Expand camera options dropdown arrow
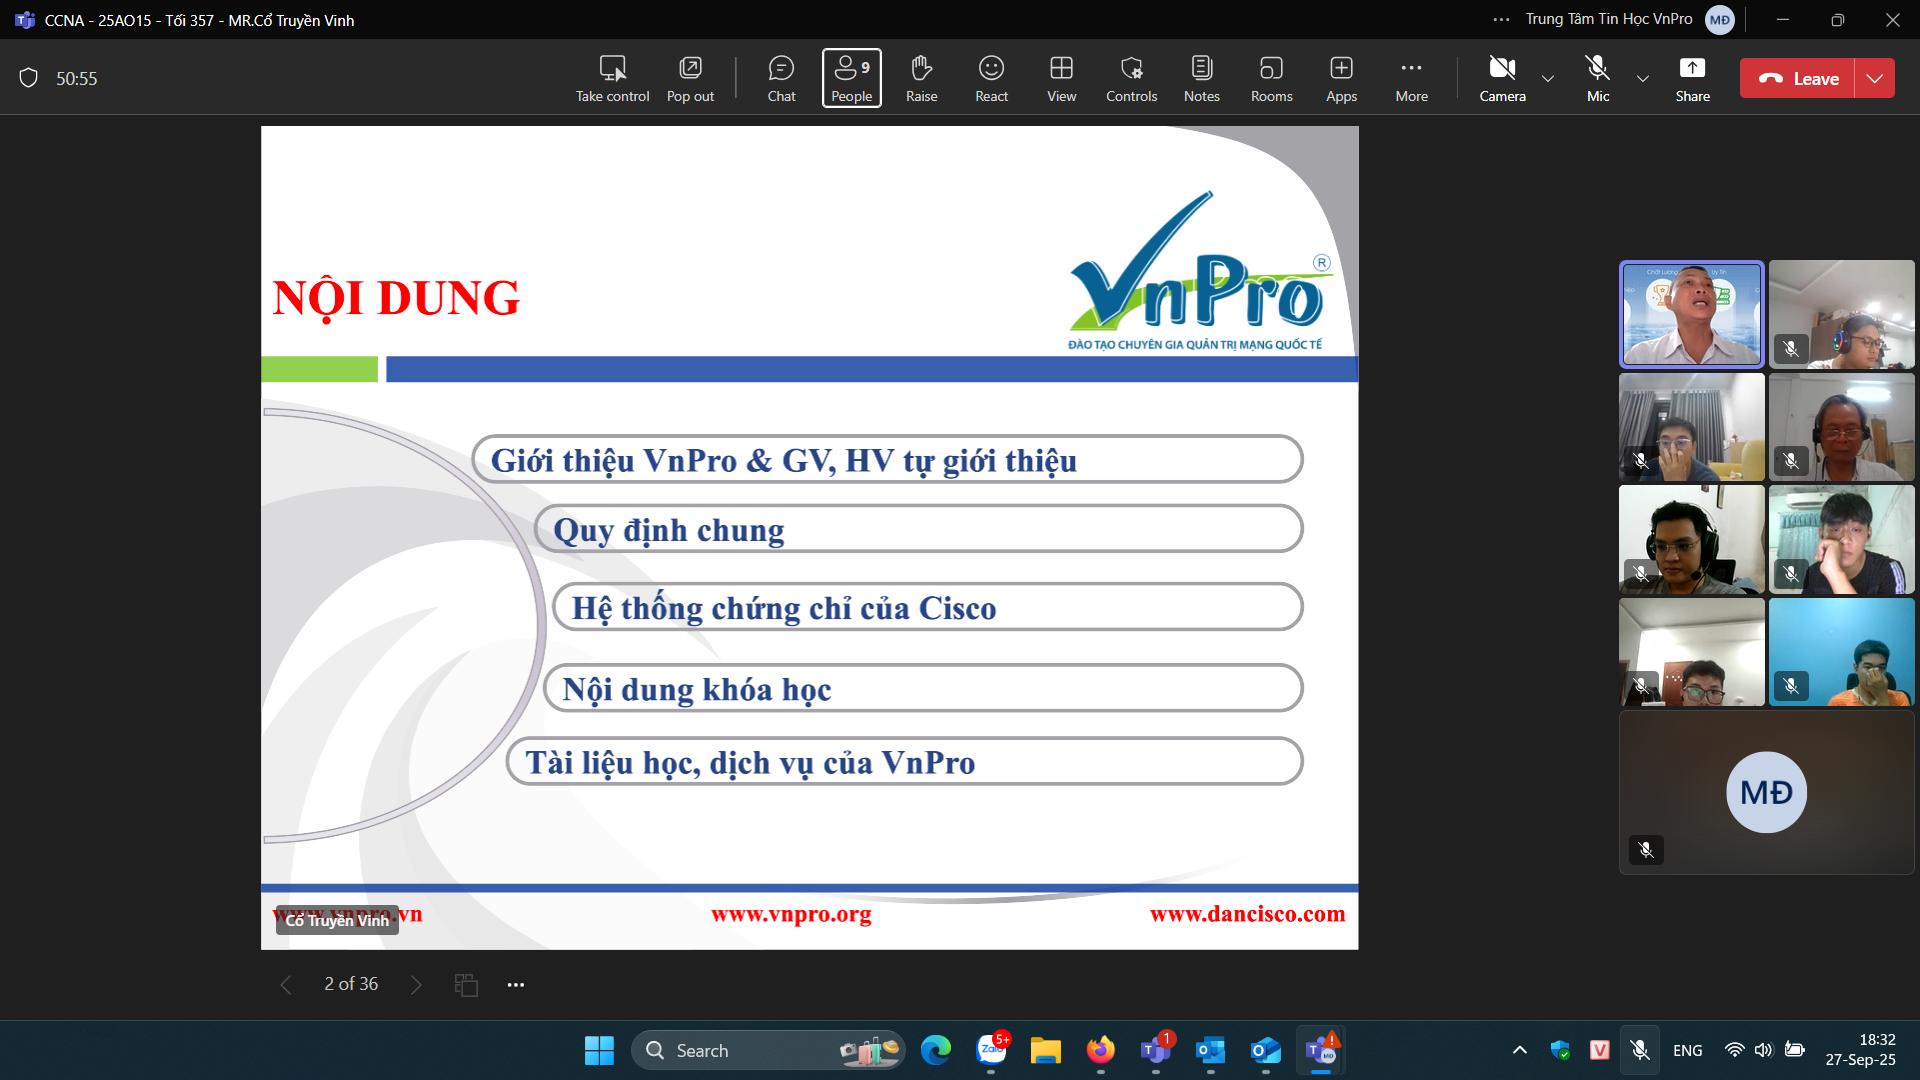This screenshot has height=1080, width=1920. (x=1548, y=78)
